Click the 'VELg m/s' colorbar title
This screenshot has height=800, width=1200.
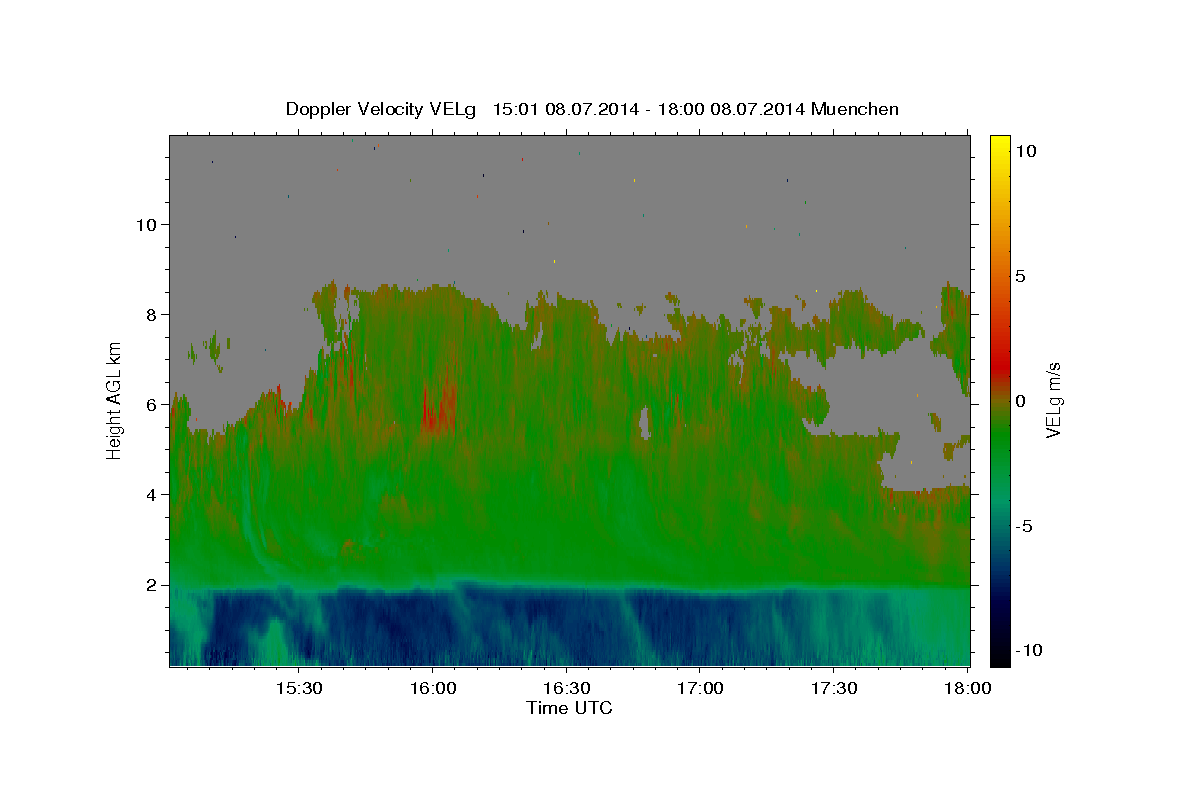pyautogui.click(x=1054, y=399)
